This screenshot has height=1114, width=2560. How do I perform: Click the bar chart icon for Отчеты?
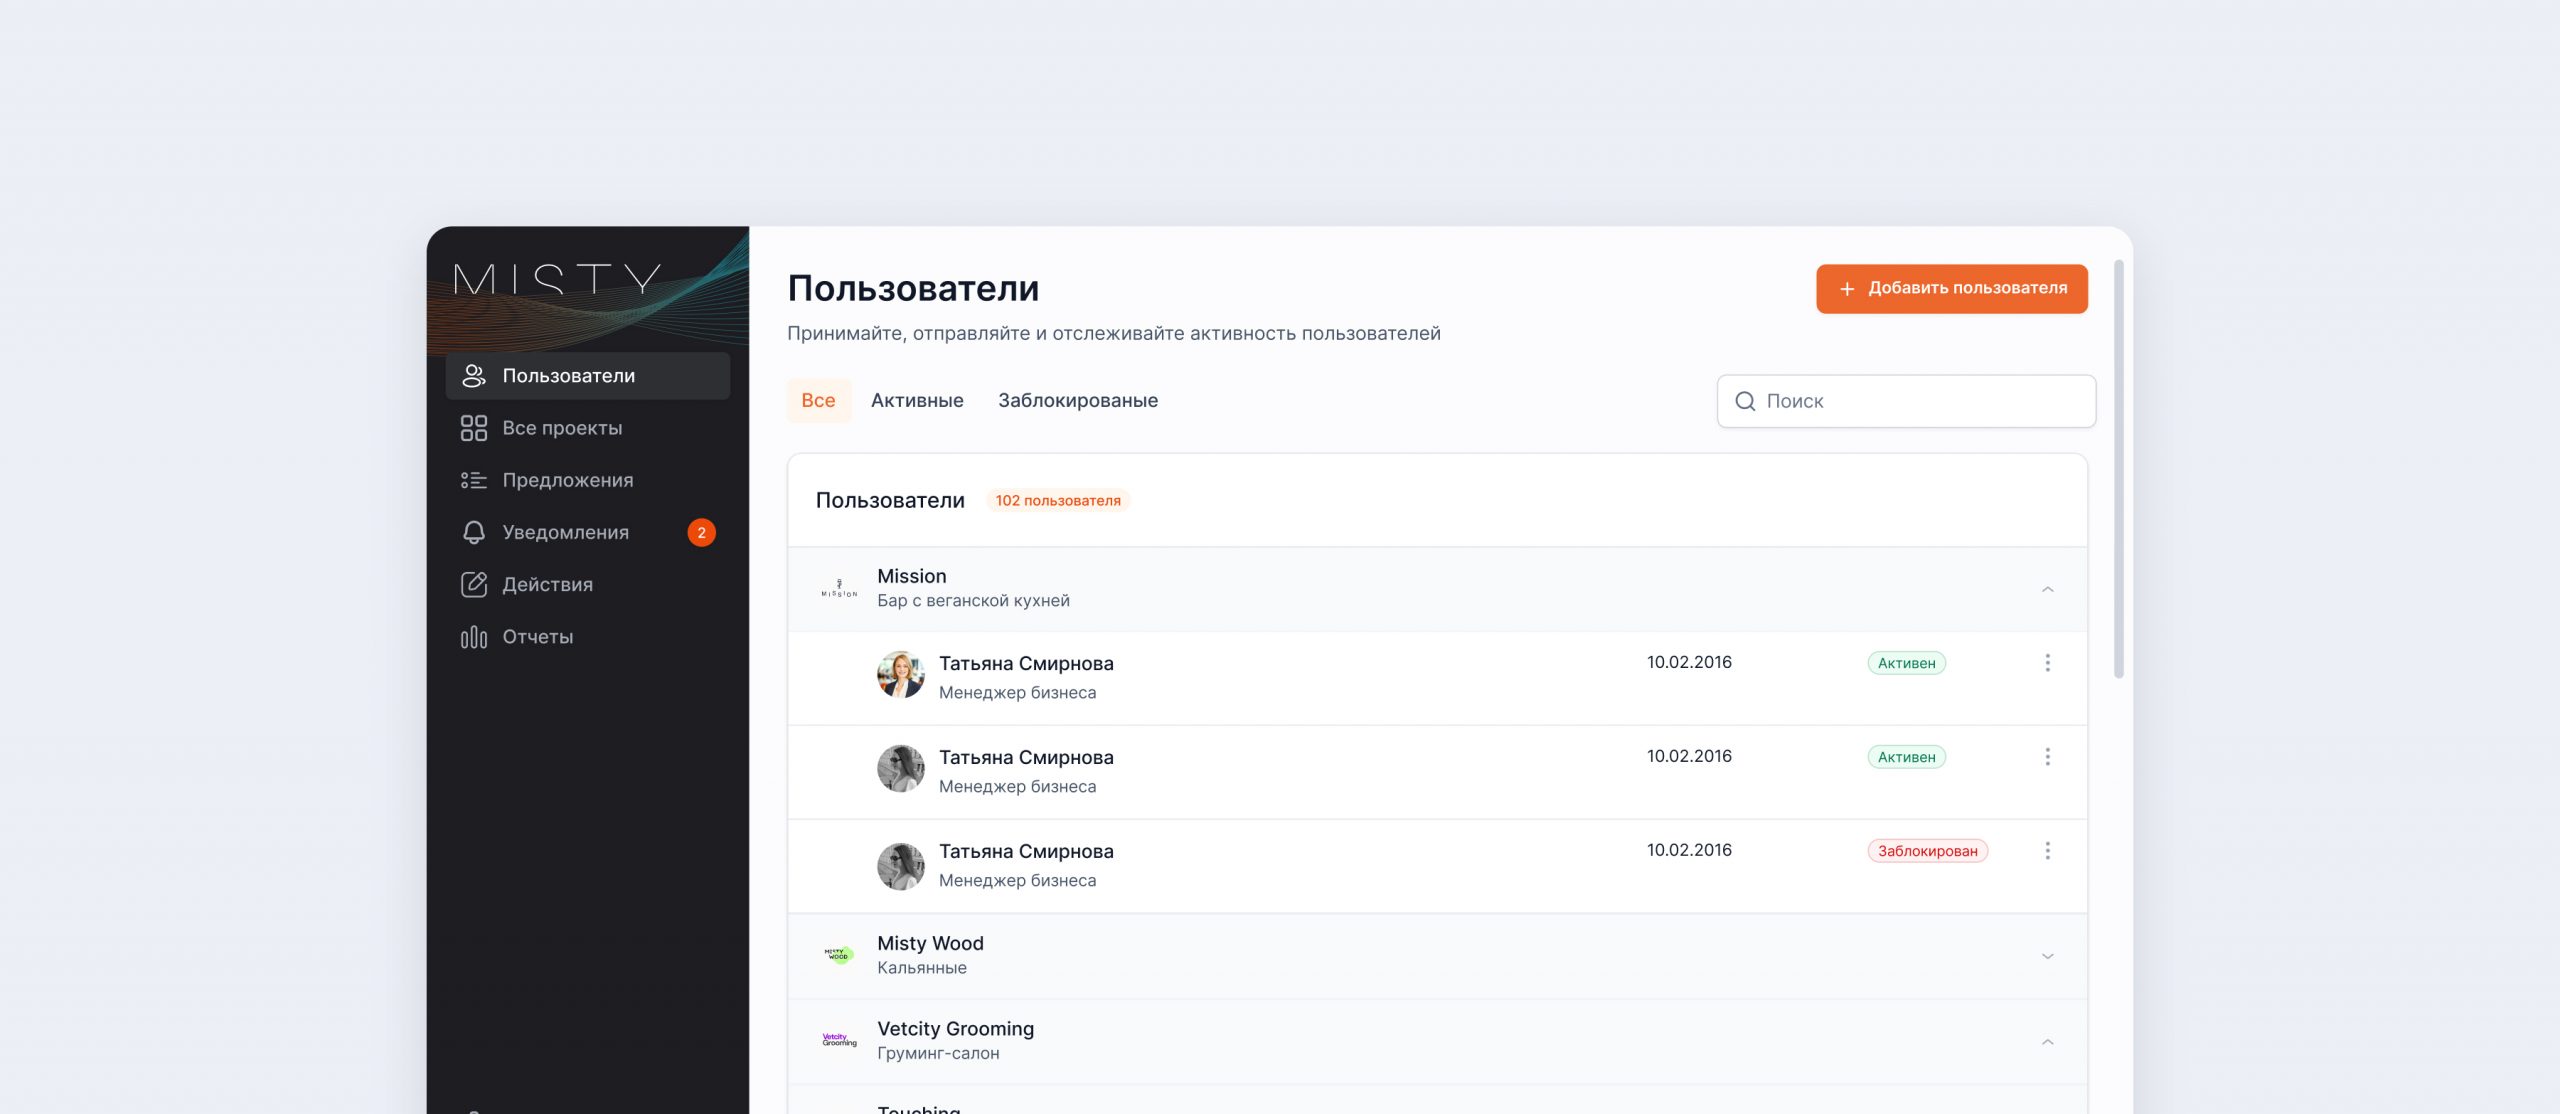[474, 637]
